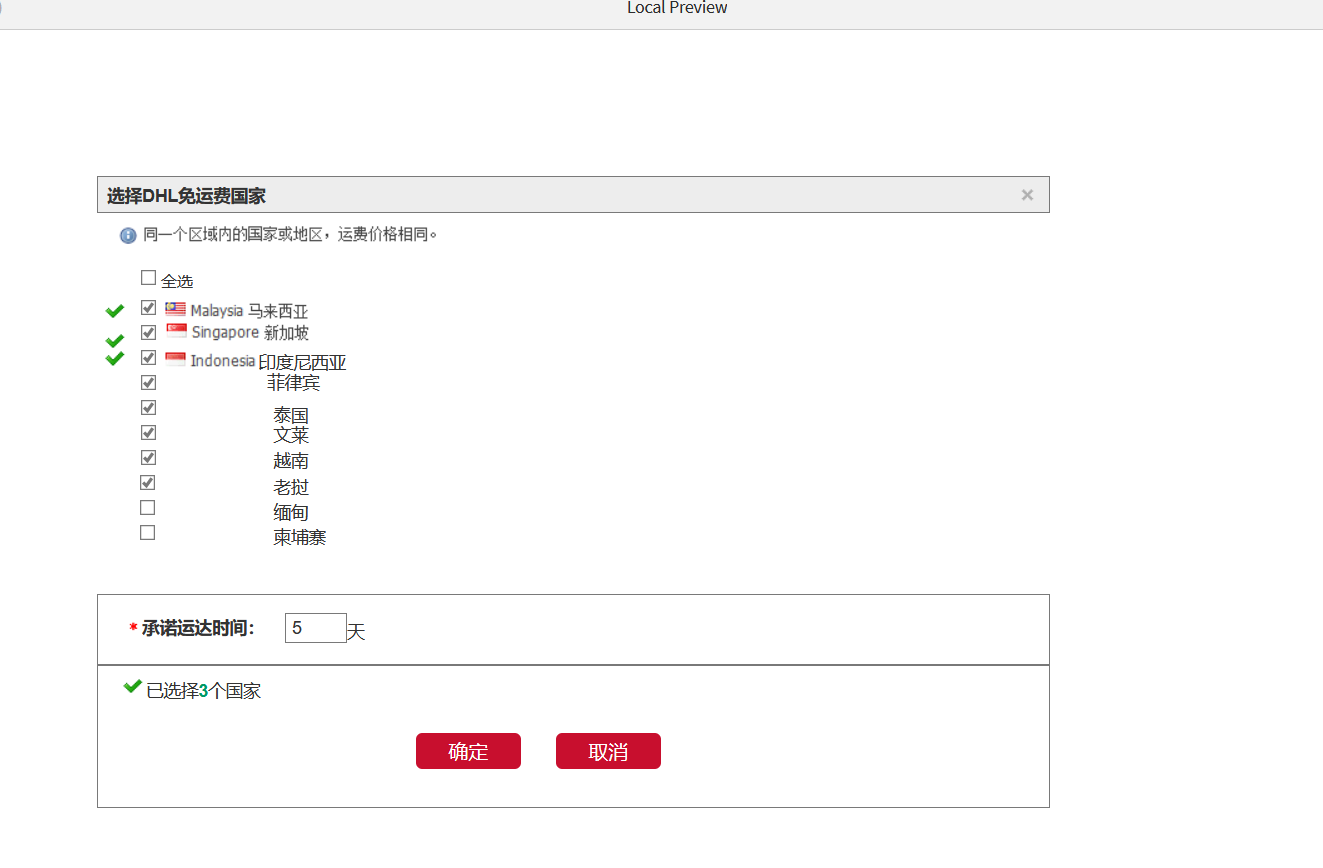Viewport: 1323px width, 868px height.
Task: Click green checkmark left of Malaysia row
Action: [x=115, y=311]
